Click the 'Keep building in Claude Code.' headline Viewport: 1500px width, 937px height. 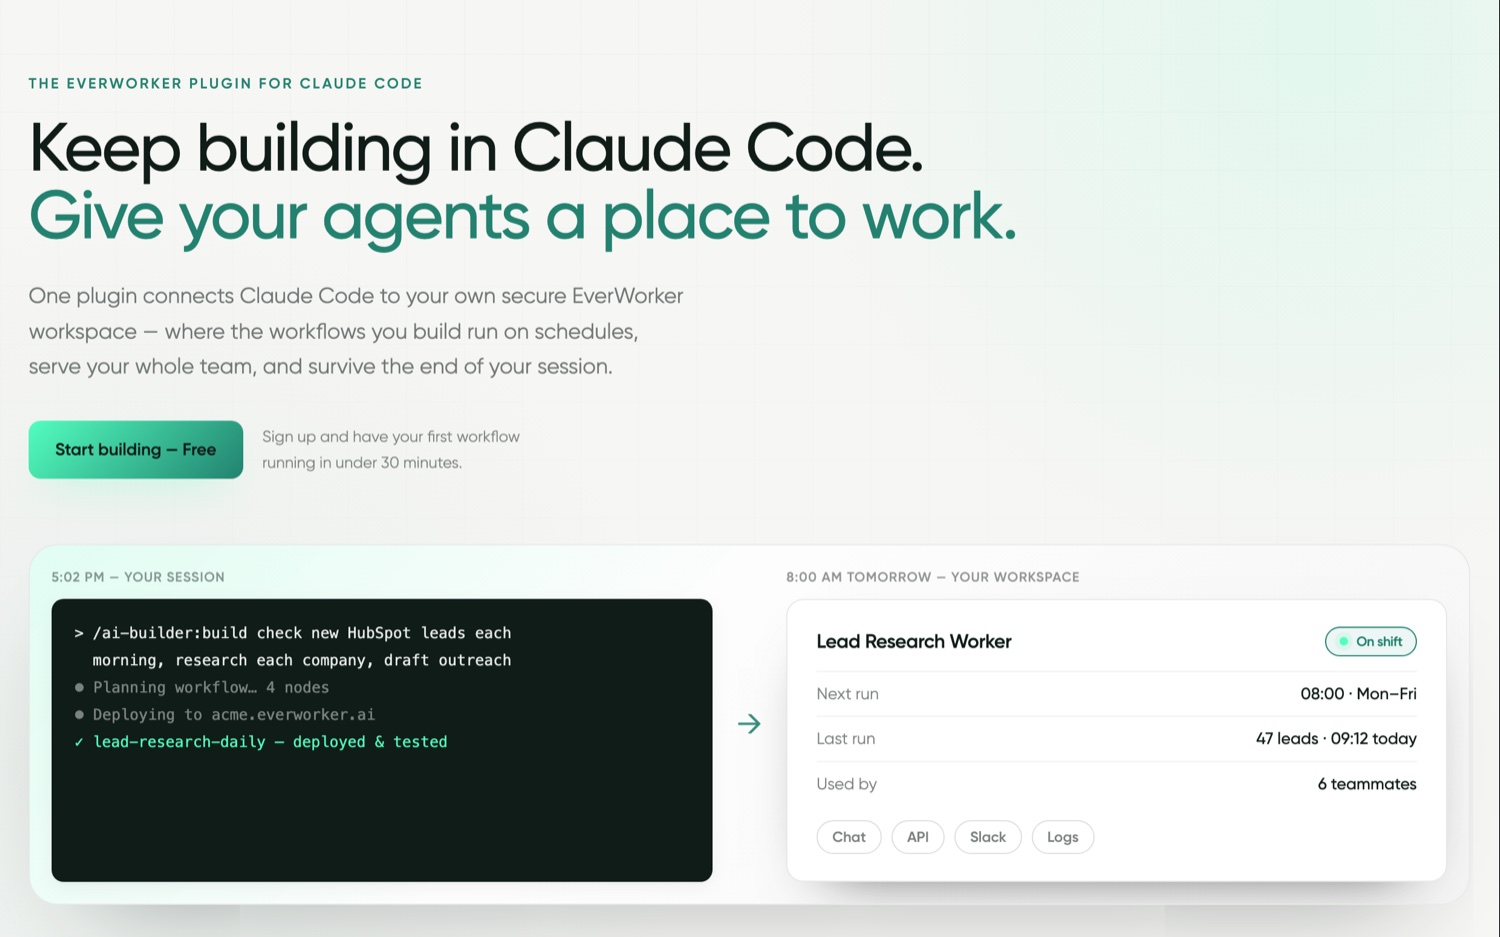(x=476, y=148)
